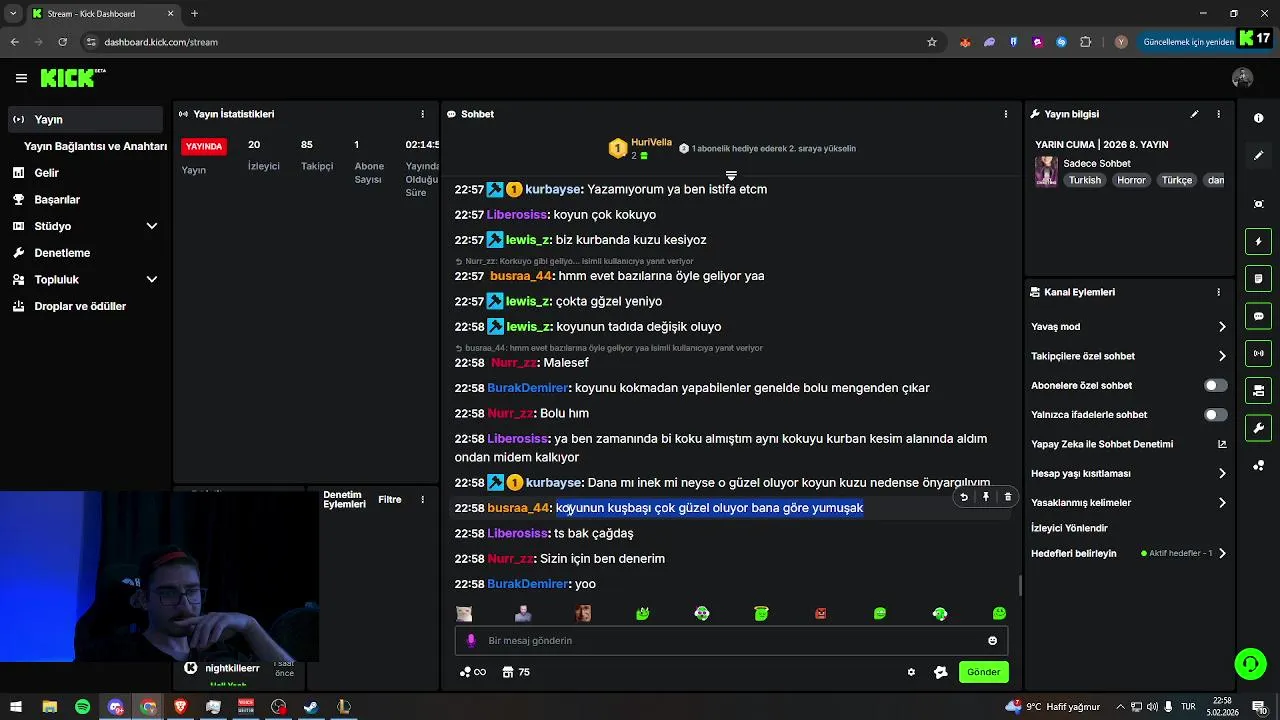This screenshot has width=1280, height=720.
Task: Insert the cat emote from the emote row
Action: click(464, 613)
